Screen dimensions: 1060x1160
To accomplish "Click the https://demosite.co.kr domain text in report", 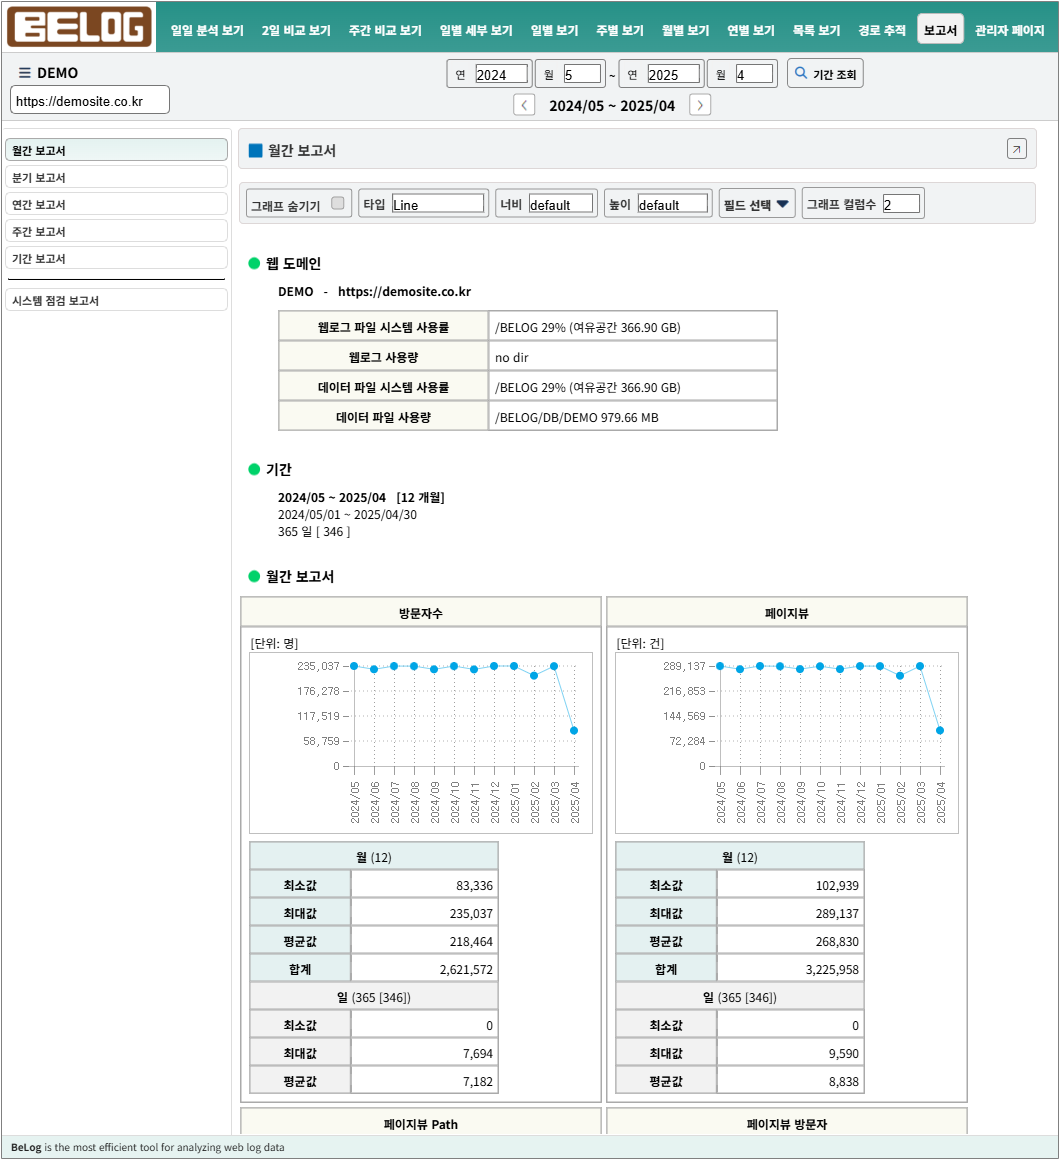I will 405,291.
